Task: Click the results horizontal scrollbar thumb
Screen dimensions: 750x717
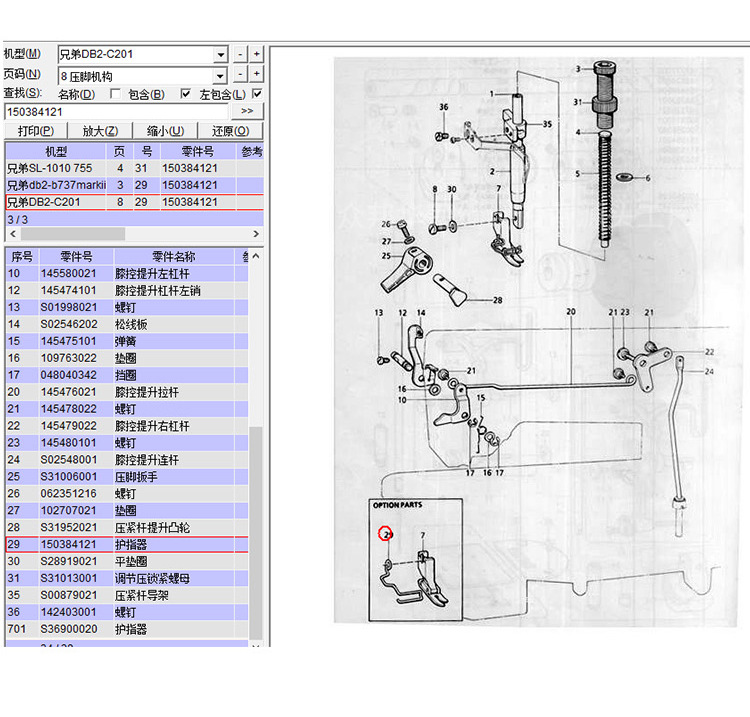Action: pyautogui.click(x=73, y=234)
